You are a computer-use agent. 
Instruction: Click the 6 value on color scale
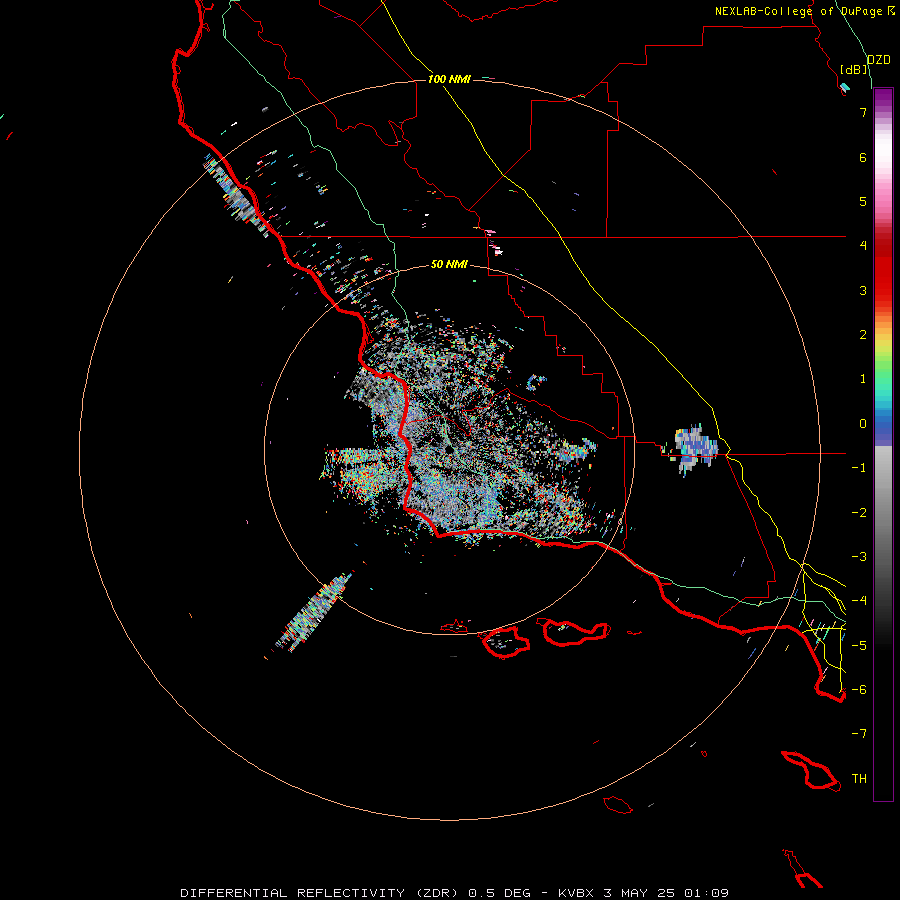point(863,157)
